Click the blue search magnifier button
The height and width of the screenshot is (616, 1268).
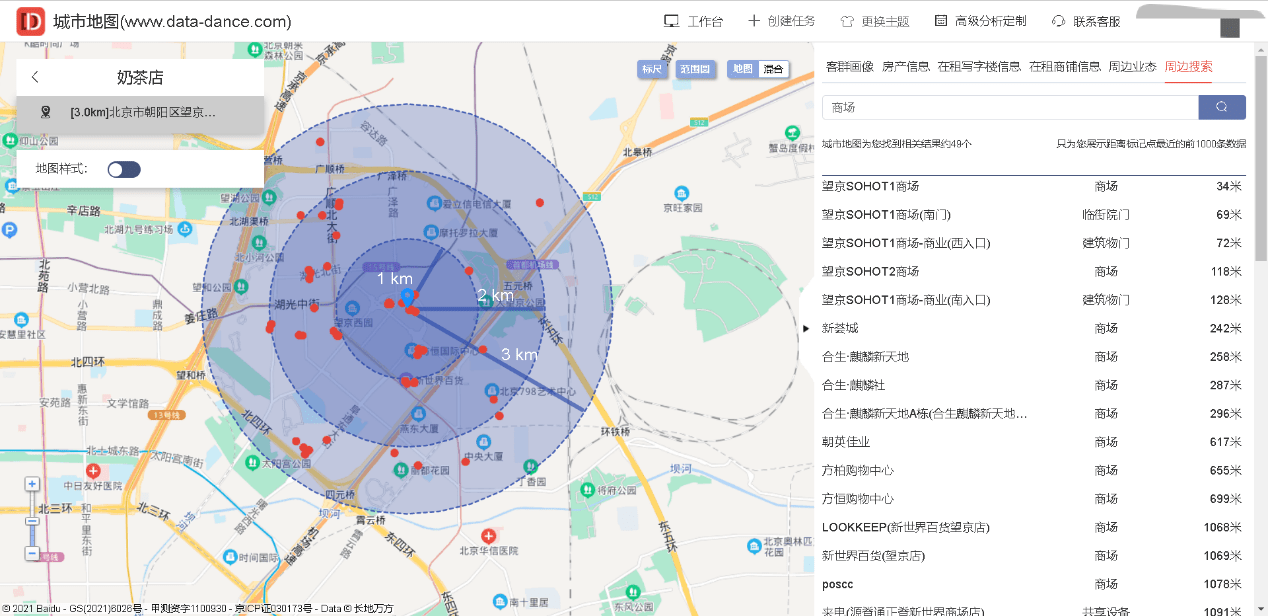coord(1222,107)
